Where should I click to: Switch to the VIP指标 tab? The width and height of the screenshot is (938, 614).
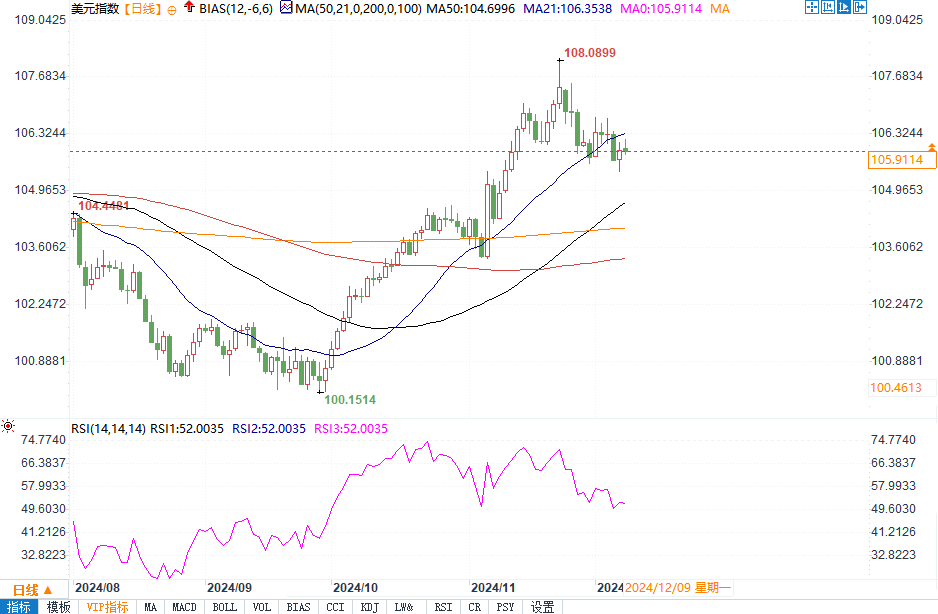107,607
